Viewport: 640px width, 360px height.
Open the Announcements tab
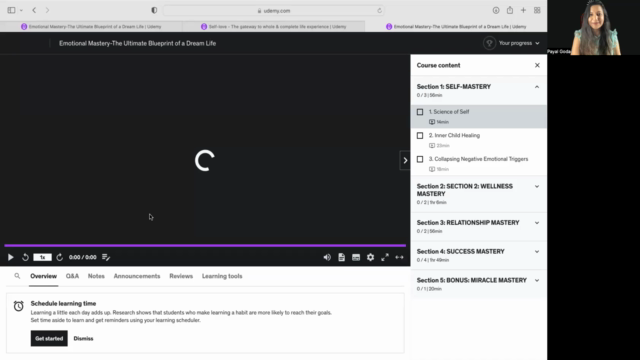(137, 276)
